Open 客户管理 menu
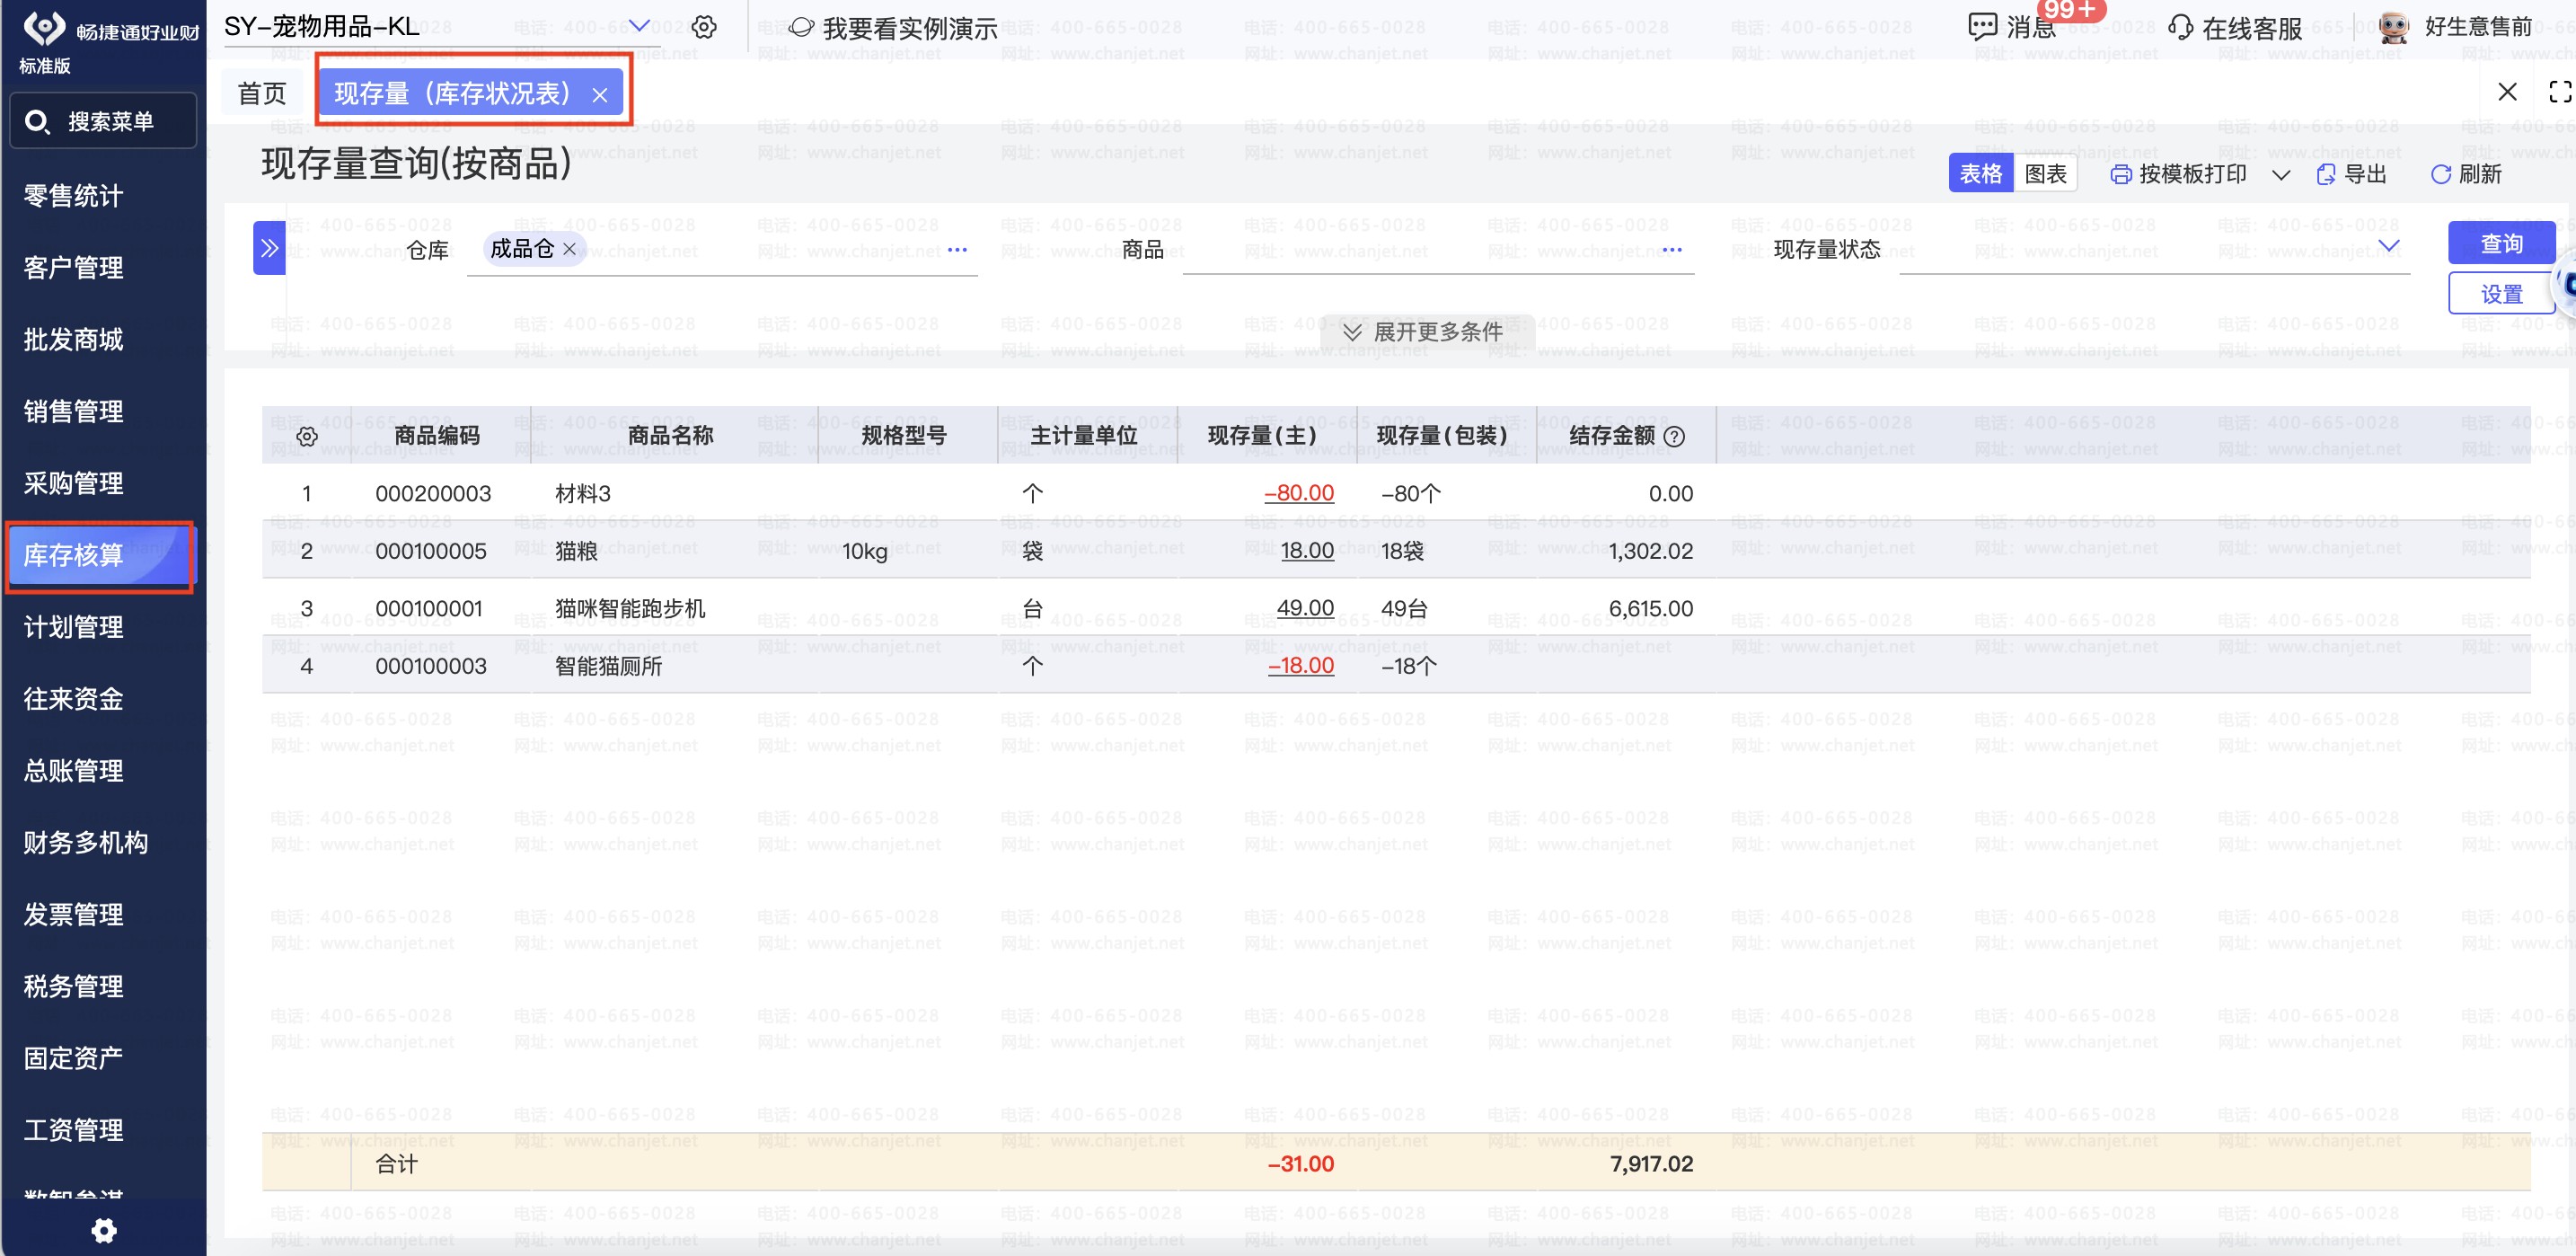The width and height of the screenshot is (2576, 1256). 74,268
